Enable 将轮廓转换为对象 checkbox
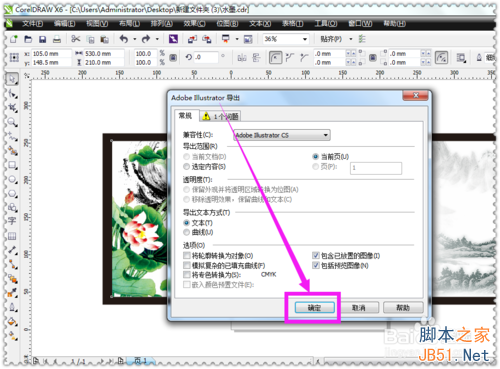This screenshot has width=500, height=369. tap(187, 256)
